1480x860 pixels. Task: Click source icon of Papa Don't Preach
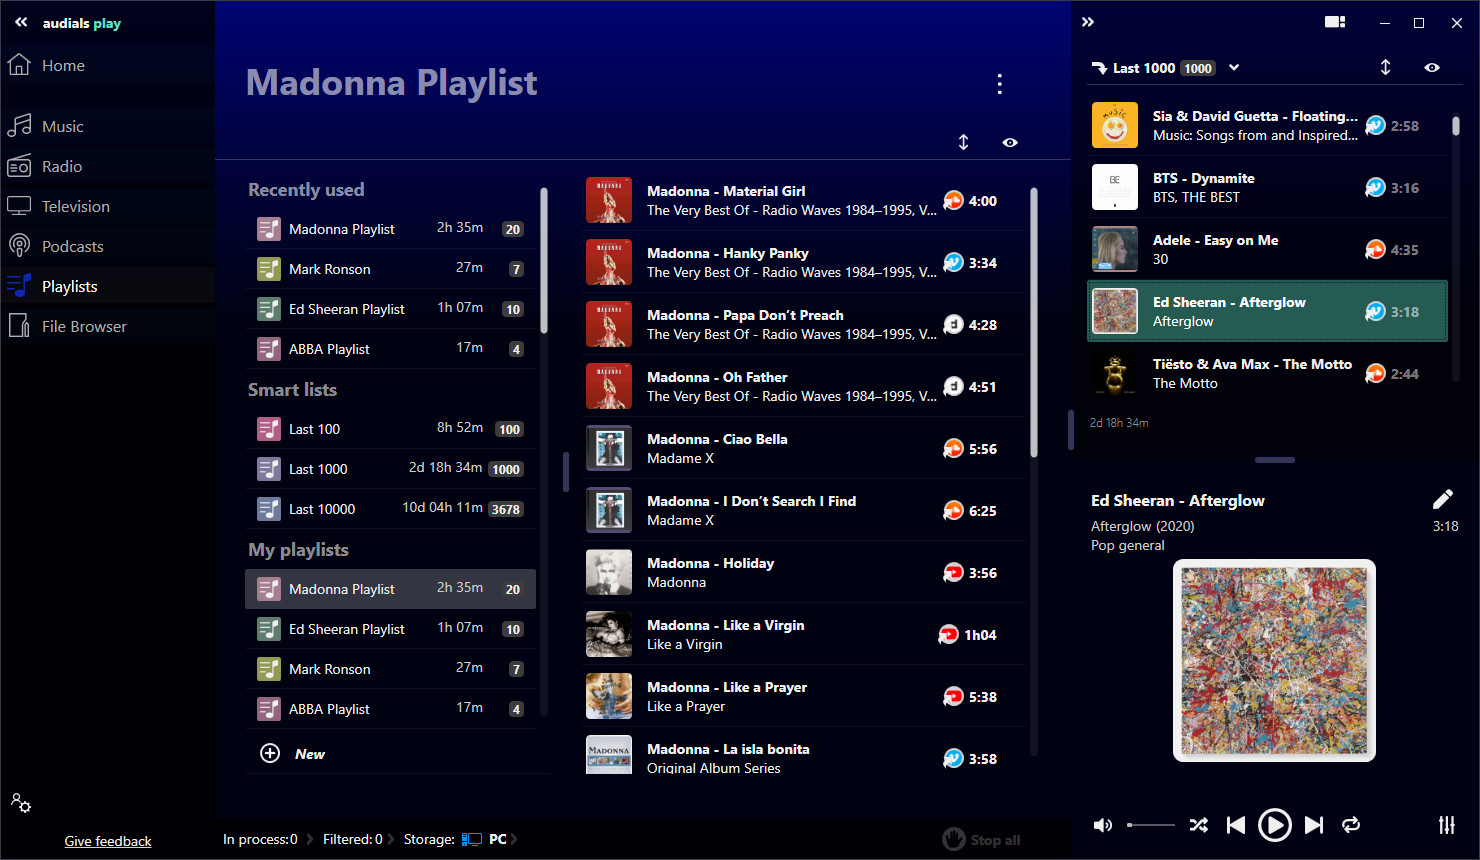953,324
